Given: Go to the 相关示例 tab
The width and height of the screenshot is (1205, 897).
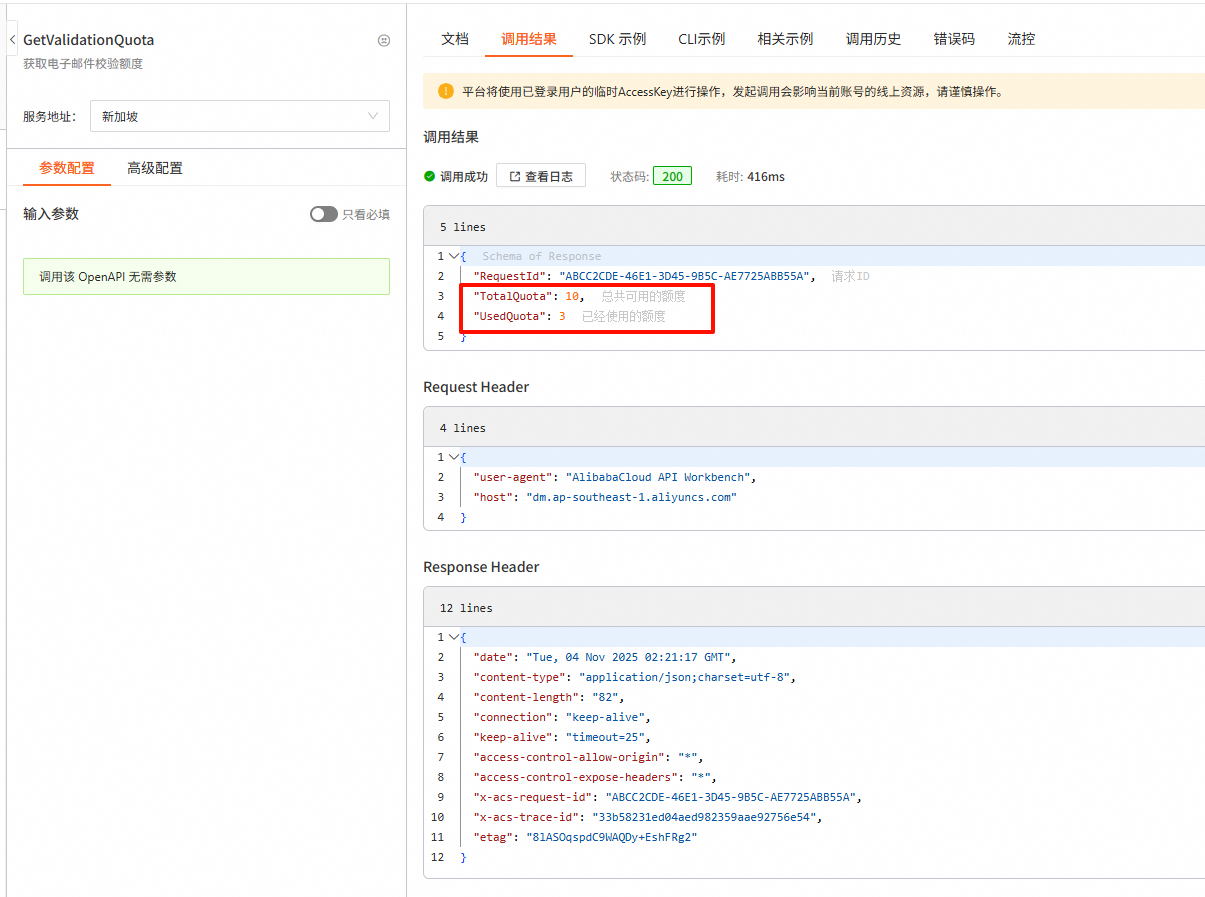Looking at the screenshot, I should pyautogui.click(x=785, y=39).
